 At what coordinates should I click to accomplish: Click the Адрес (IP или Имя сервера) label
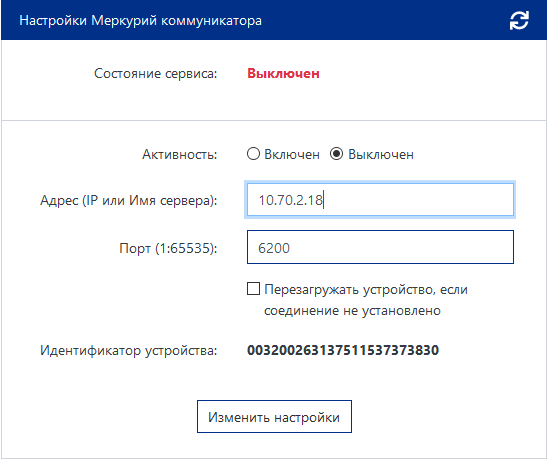coord(129,201)
